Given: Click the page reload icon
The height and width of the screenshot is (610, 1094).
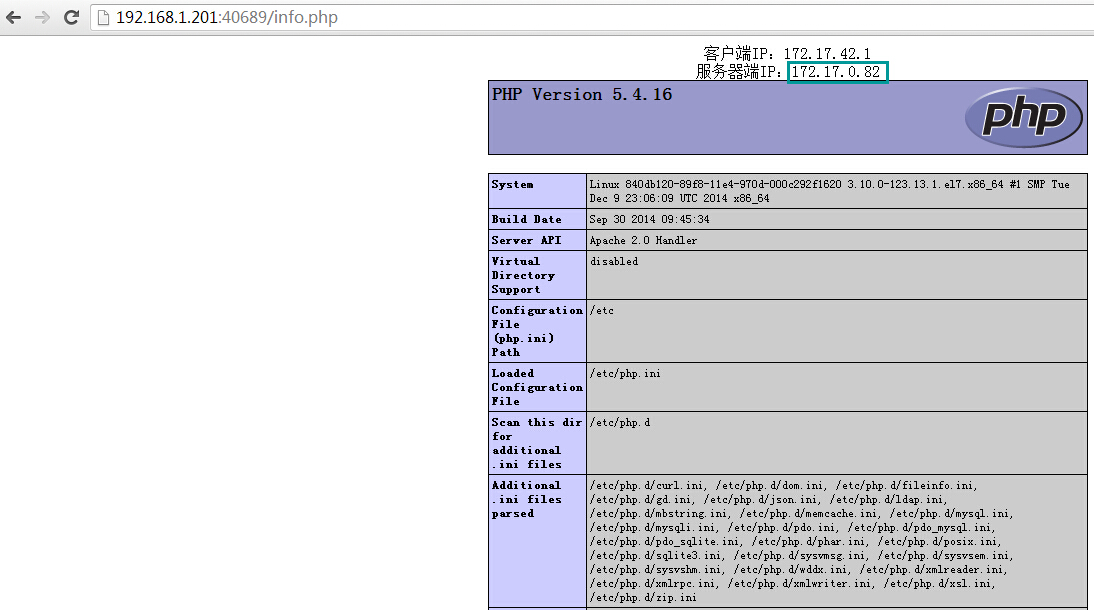Looking at the screenshot, I should 69,17.
